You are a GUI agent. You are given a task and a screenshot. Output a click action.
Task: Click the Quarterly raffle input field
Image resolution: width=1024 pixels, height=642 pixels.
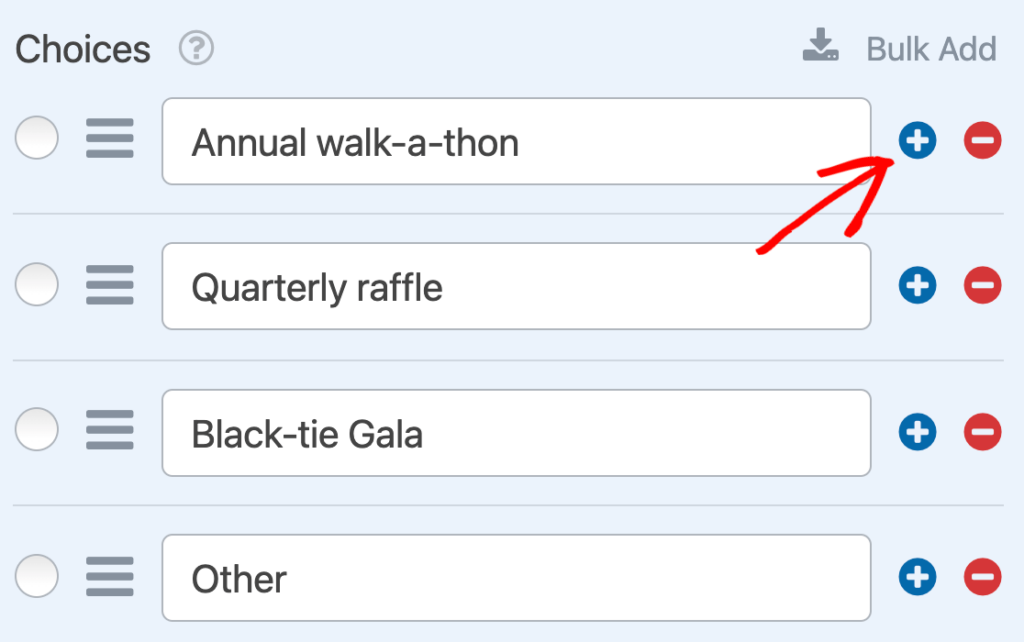[516, 285]
